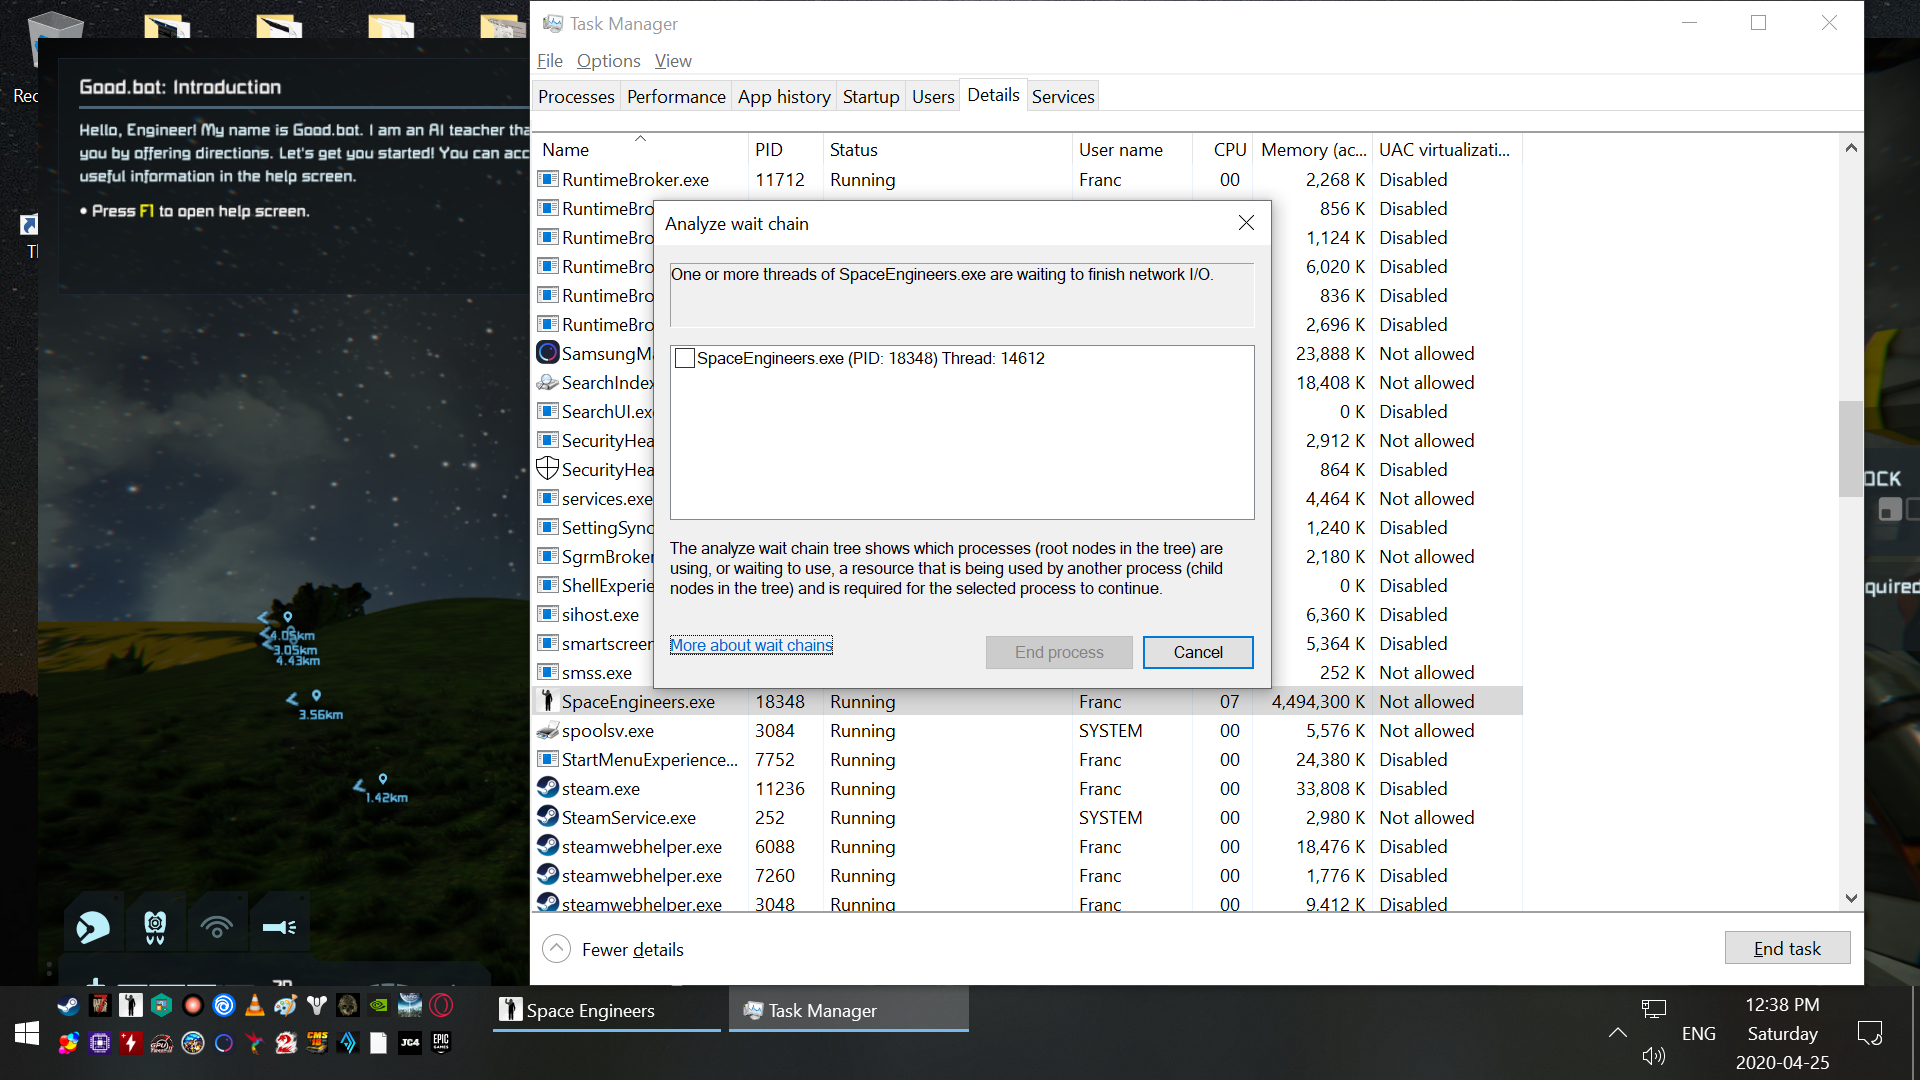This screenshot has height=1080, width=1920.
Task: Open the Opera GX browser icon
Action: (x=441, y=1006)
